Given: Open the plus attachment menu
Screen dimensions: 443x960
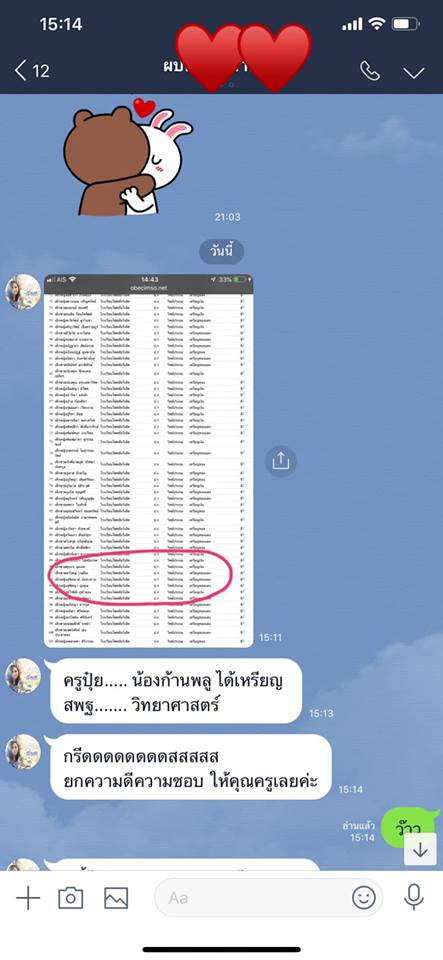Looking at the screenshot, I should (28, 898).
